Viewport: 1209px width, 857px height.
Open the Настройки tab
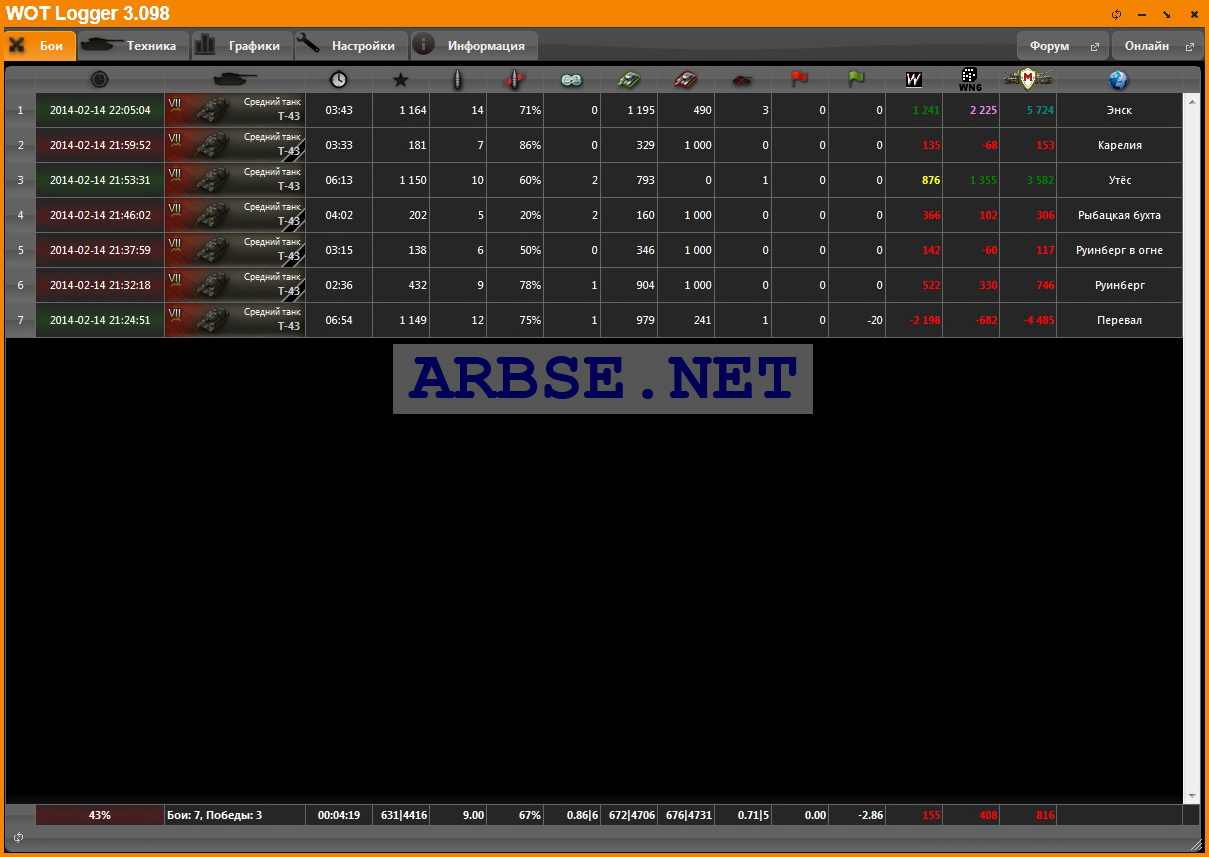[x=351, y=46]
